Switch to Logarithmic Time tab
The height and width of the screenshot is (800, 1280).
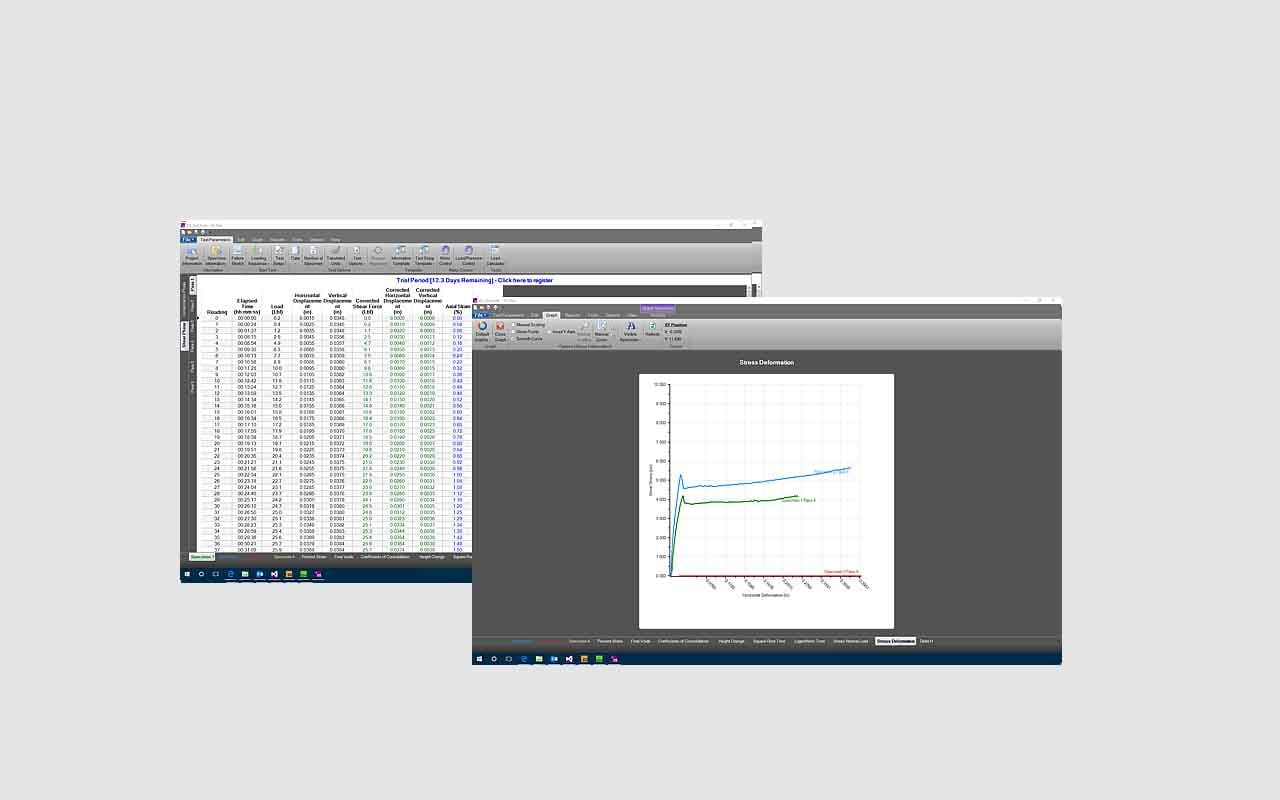coord(809,641)
